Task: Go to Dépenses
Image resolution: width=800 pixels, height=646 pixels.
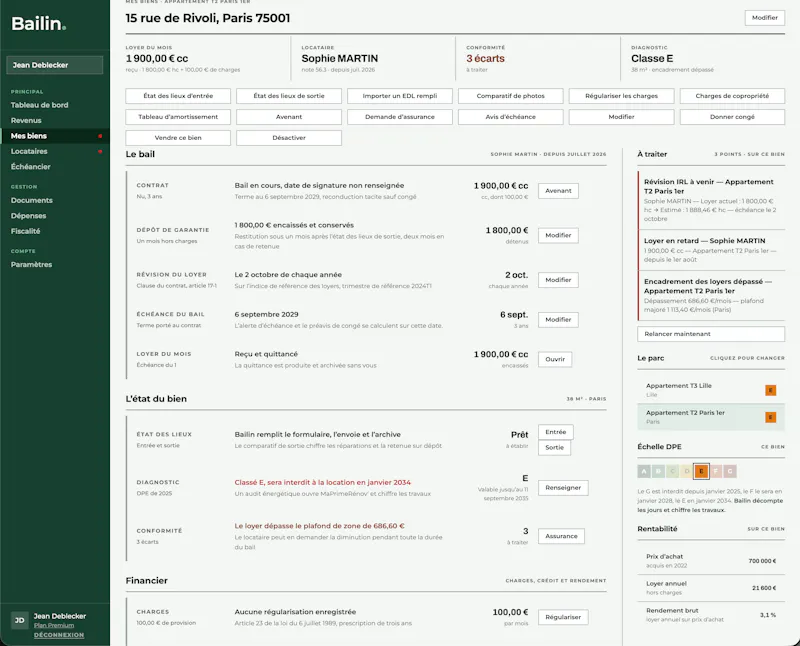Action: click(29, 215)
